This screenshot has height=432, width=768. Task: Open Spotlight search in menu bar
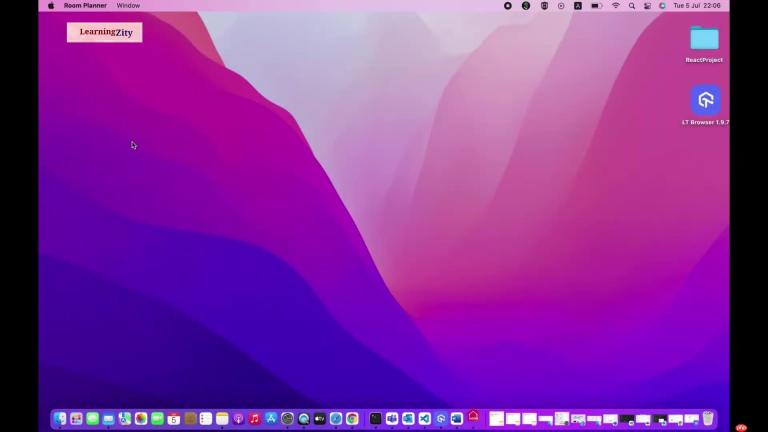pos(632,6)
